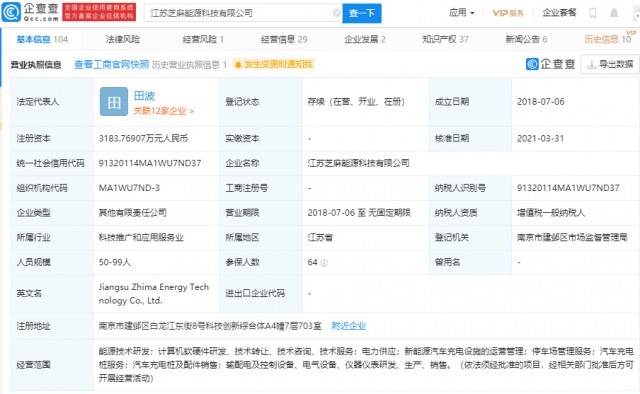Screen dimensions: 640x394
Task: Select 其他有限责任公司 company type
Action: 133,213
